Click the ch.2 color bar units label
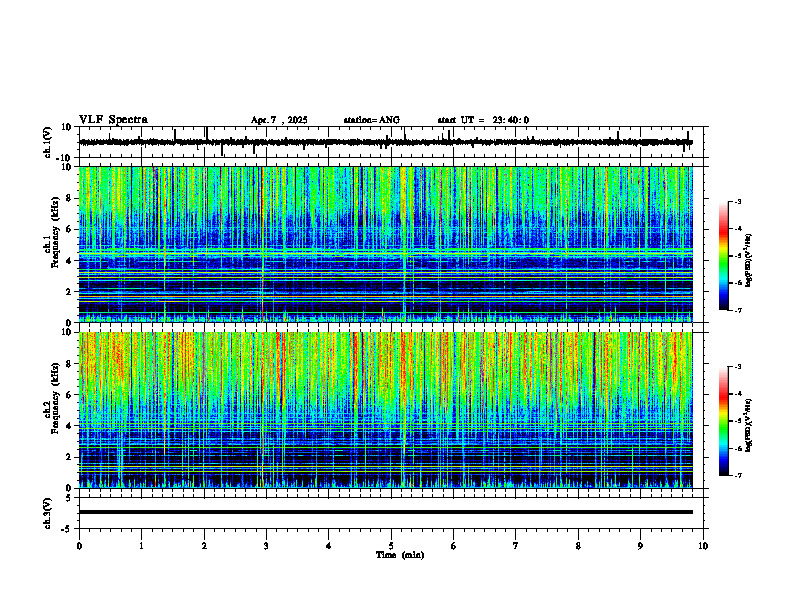 [x=750, y=425]
